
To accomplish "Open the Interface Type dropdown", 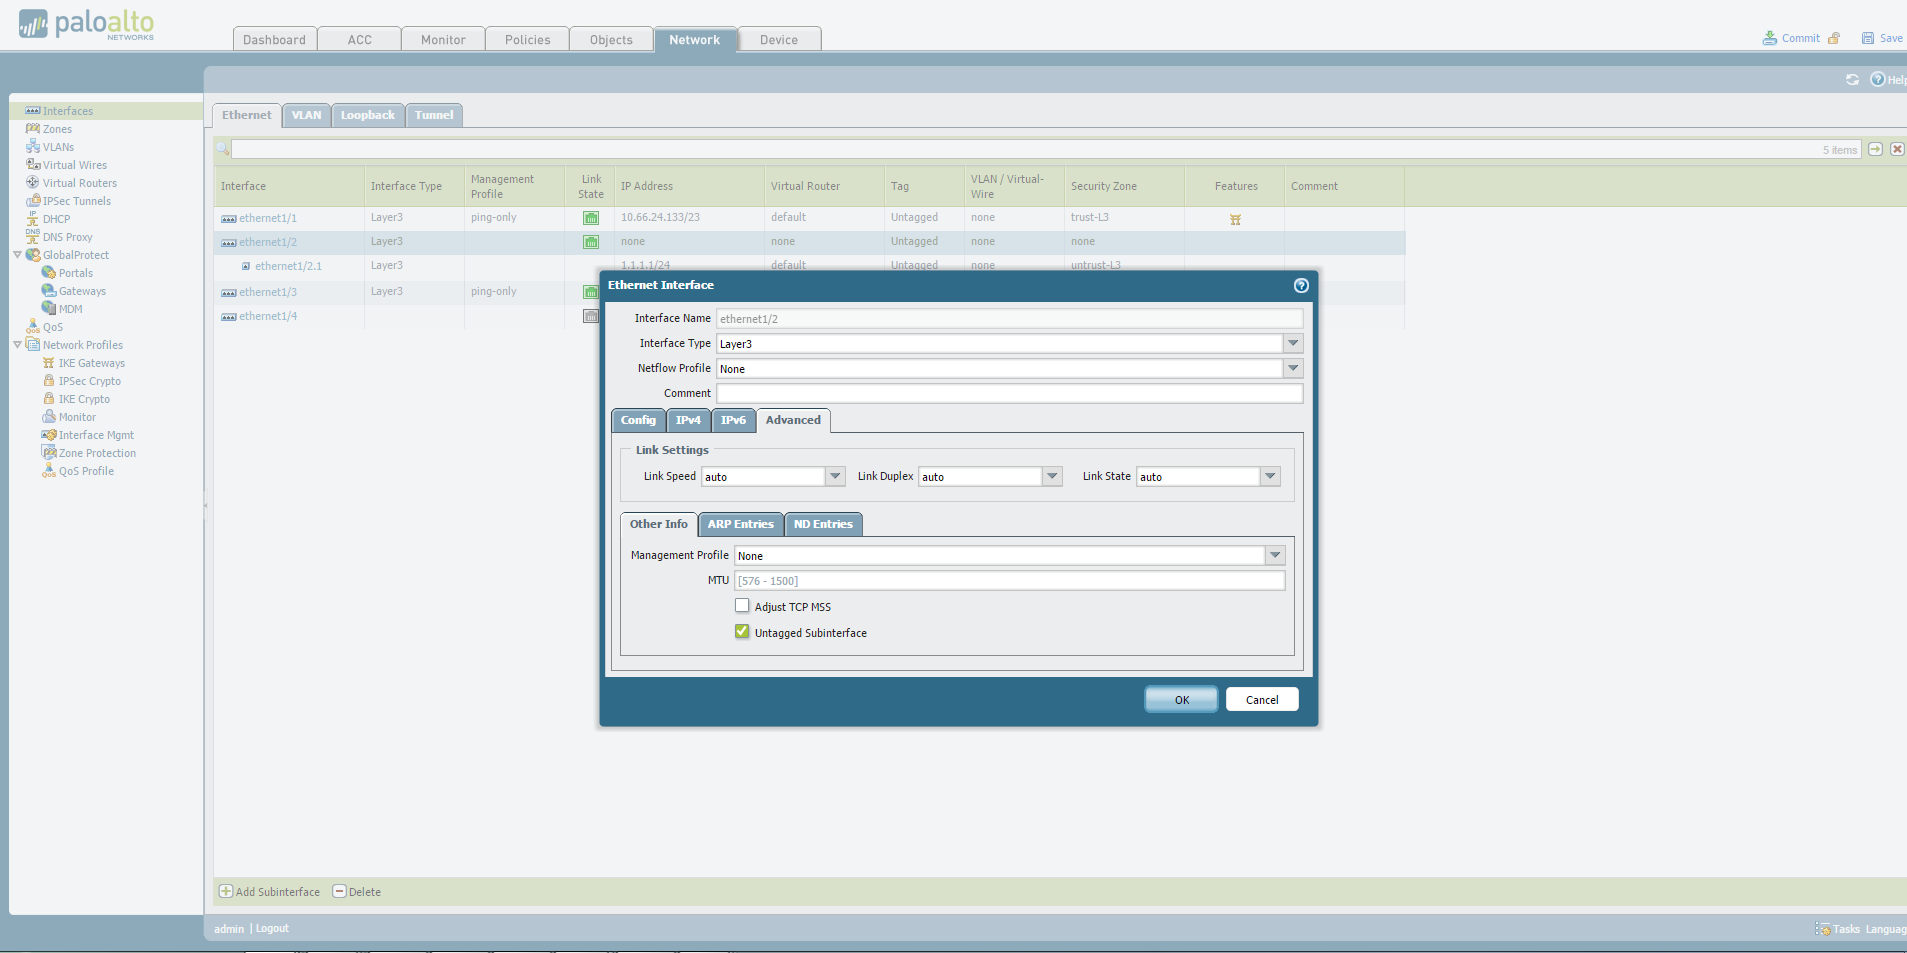I will click(1293, 344).
